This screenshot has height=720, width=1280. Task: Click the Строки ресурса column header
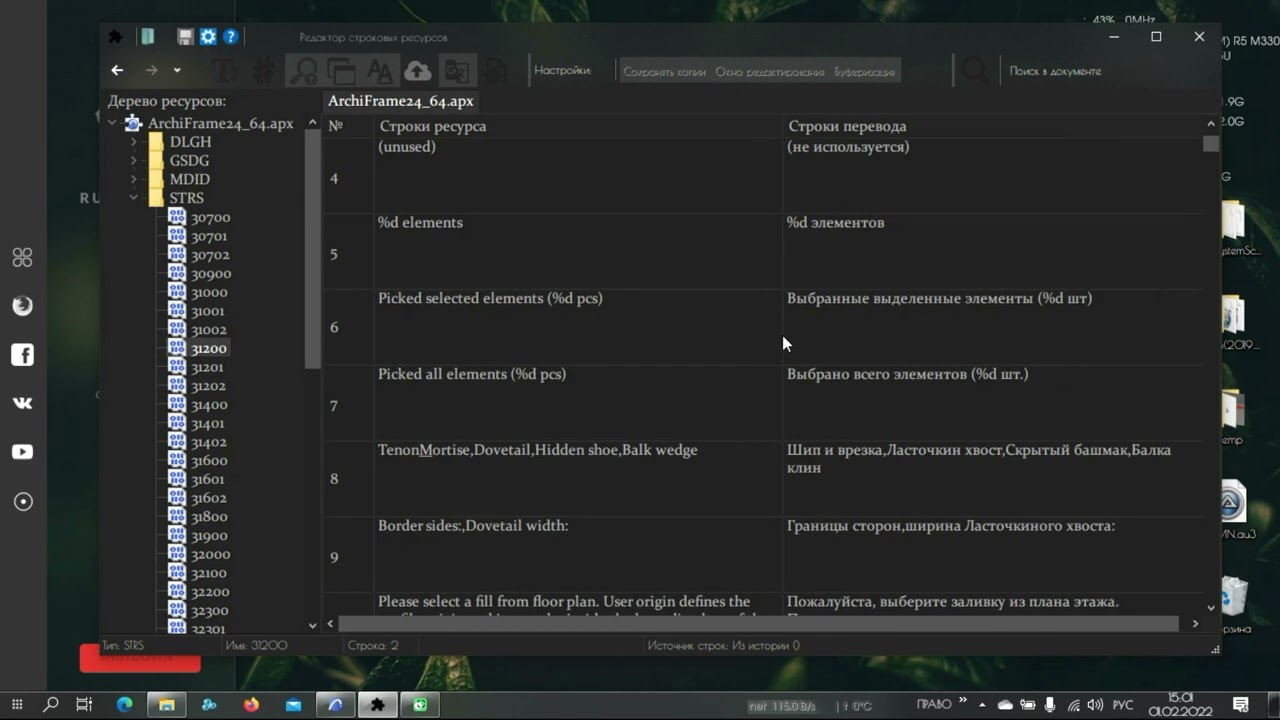click(578, 126)
